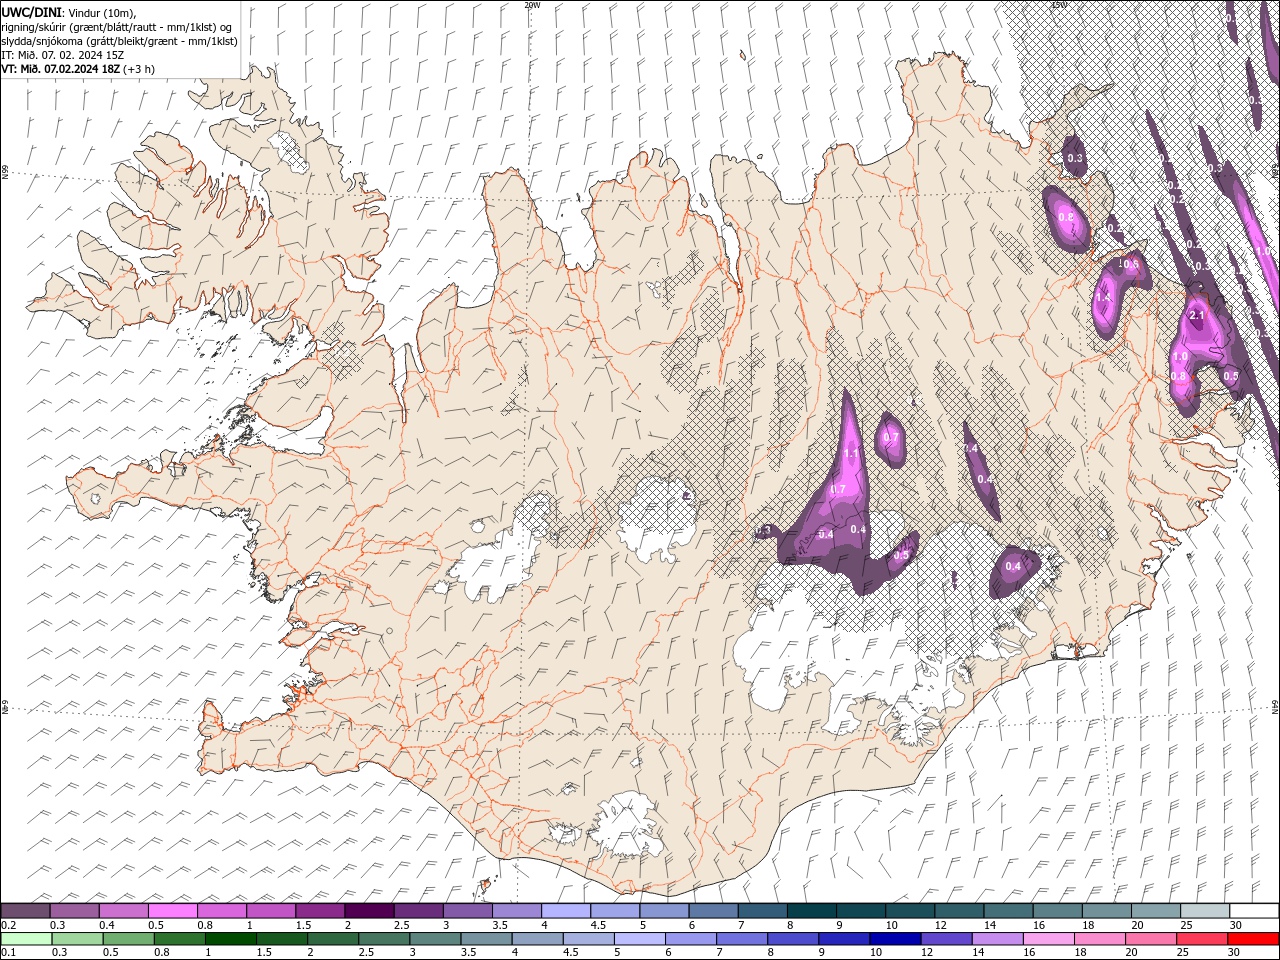
Task: Click the '64N' latitude label on right edge
Action: pos(1275,707)
